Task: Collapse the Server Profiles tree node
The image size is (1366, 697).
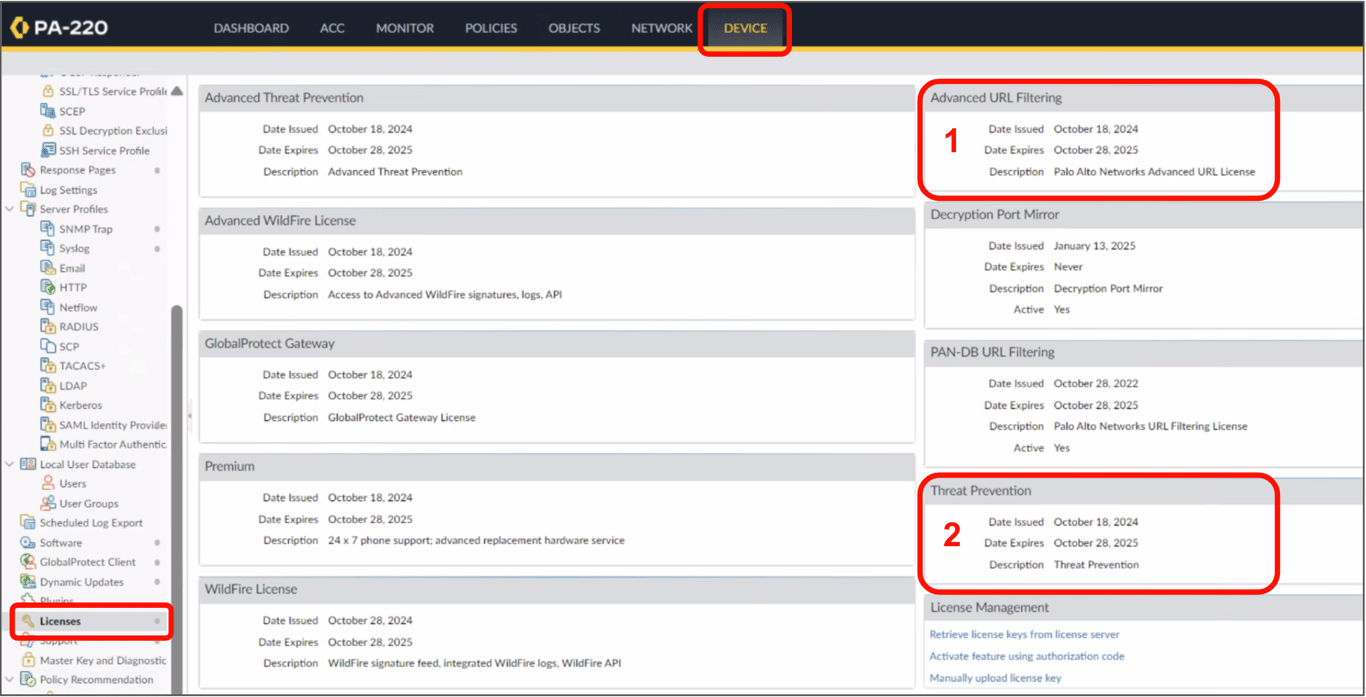Action: pos(10,209)
